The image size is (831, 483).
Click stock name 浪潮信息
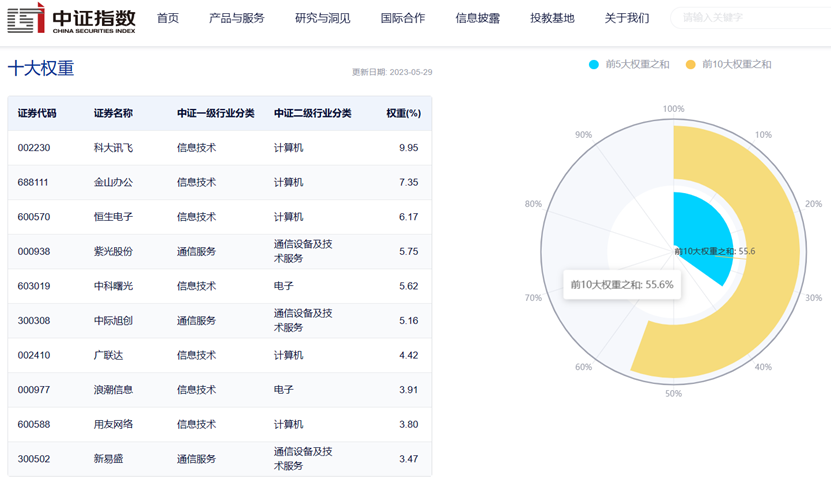[x=113, y=390]
